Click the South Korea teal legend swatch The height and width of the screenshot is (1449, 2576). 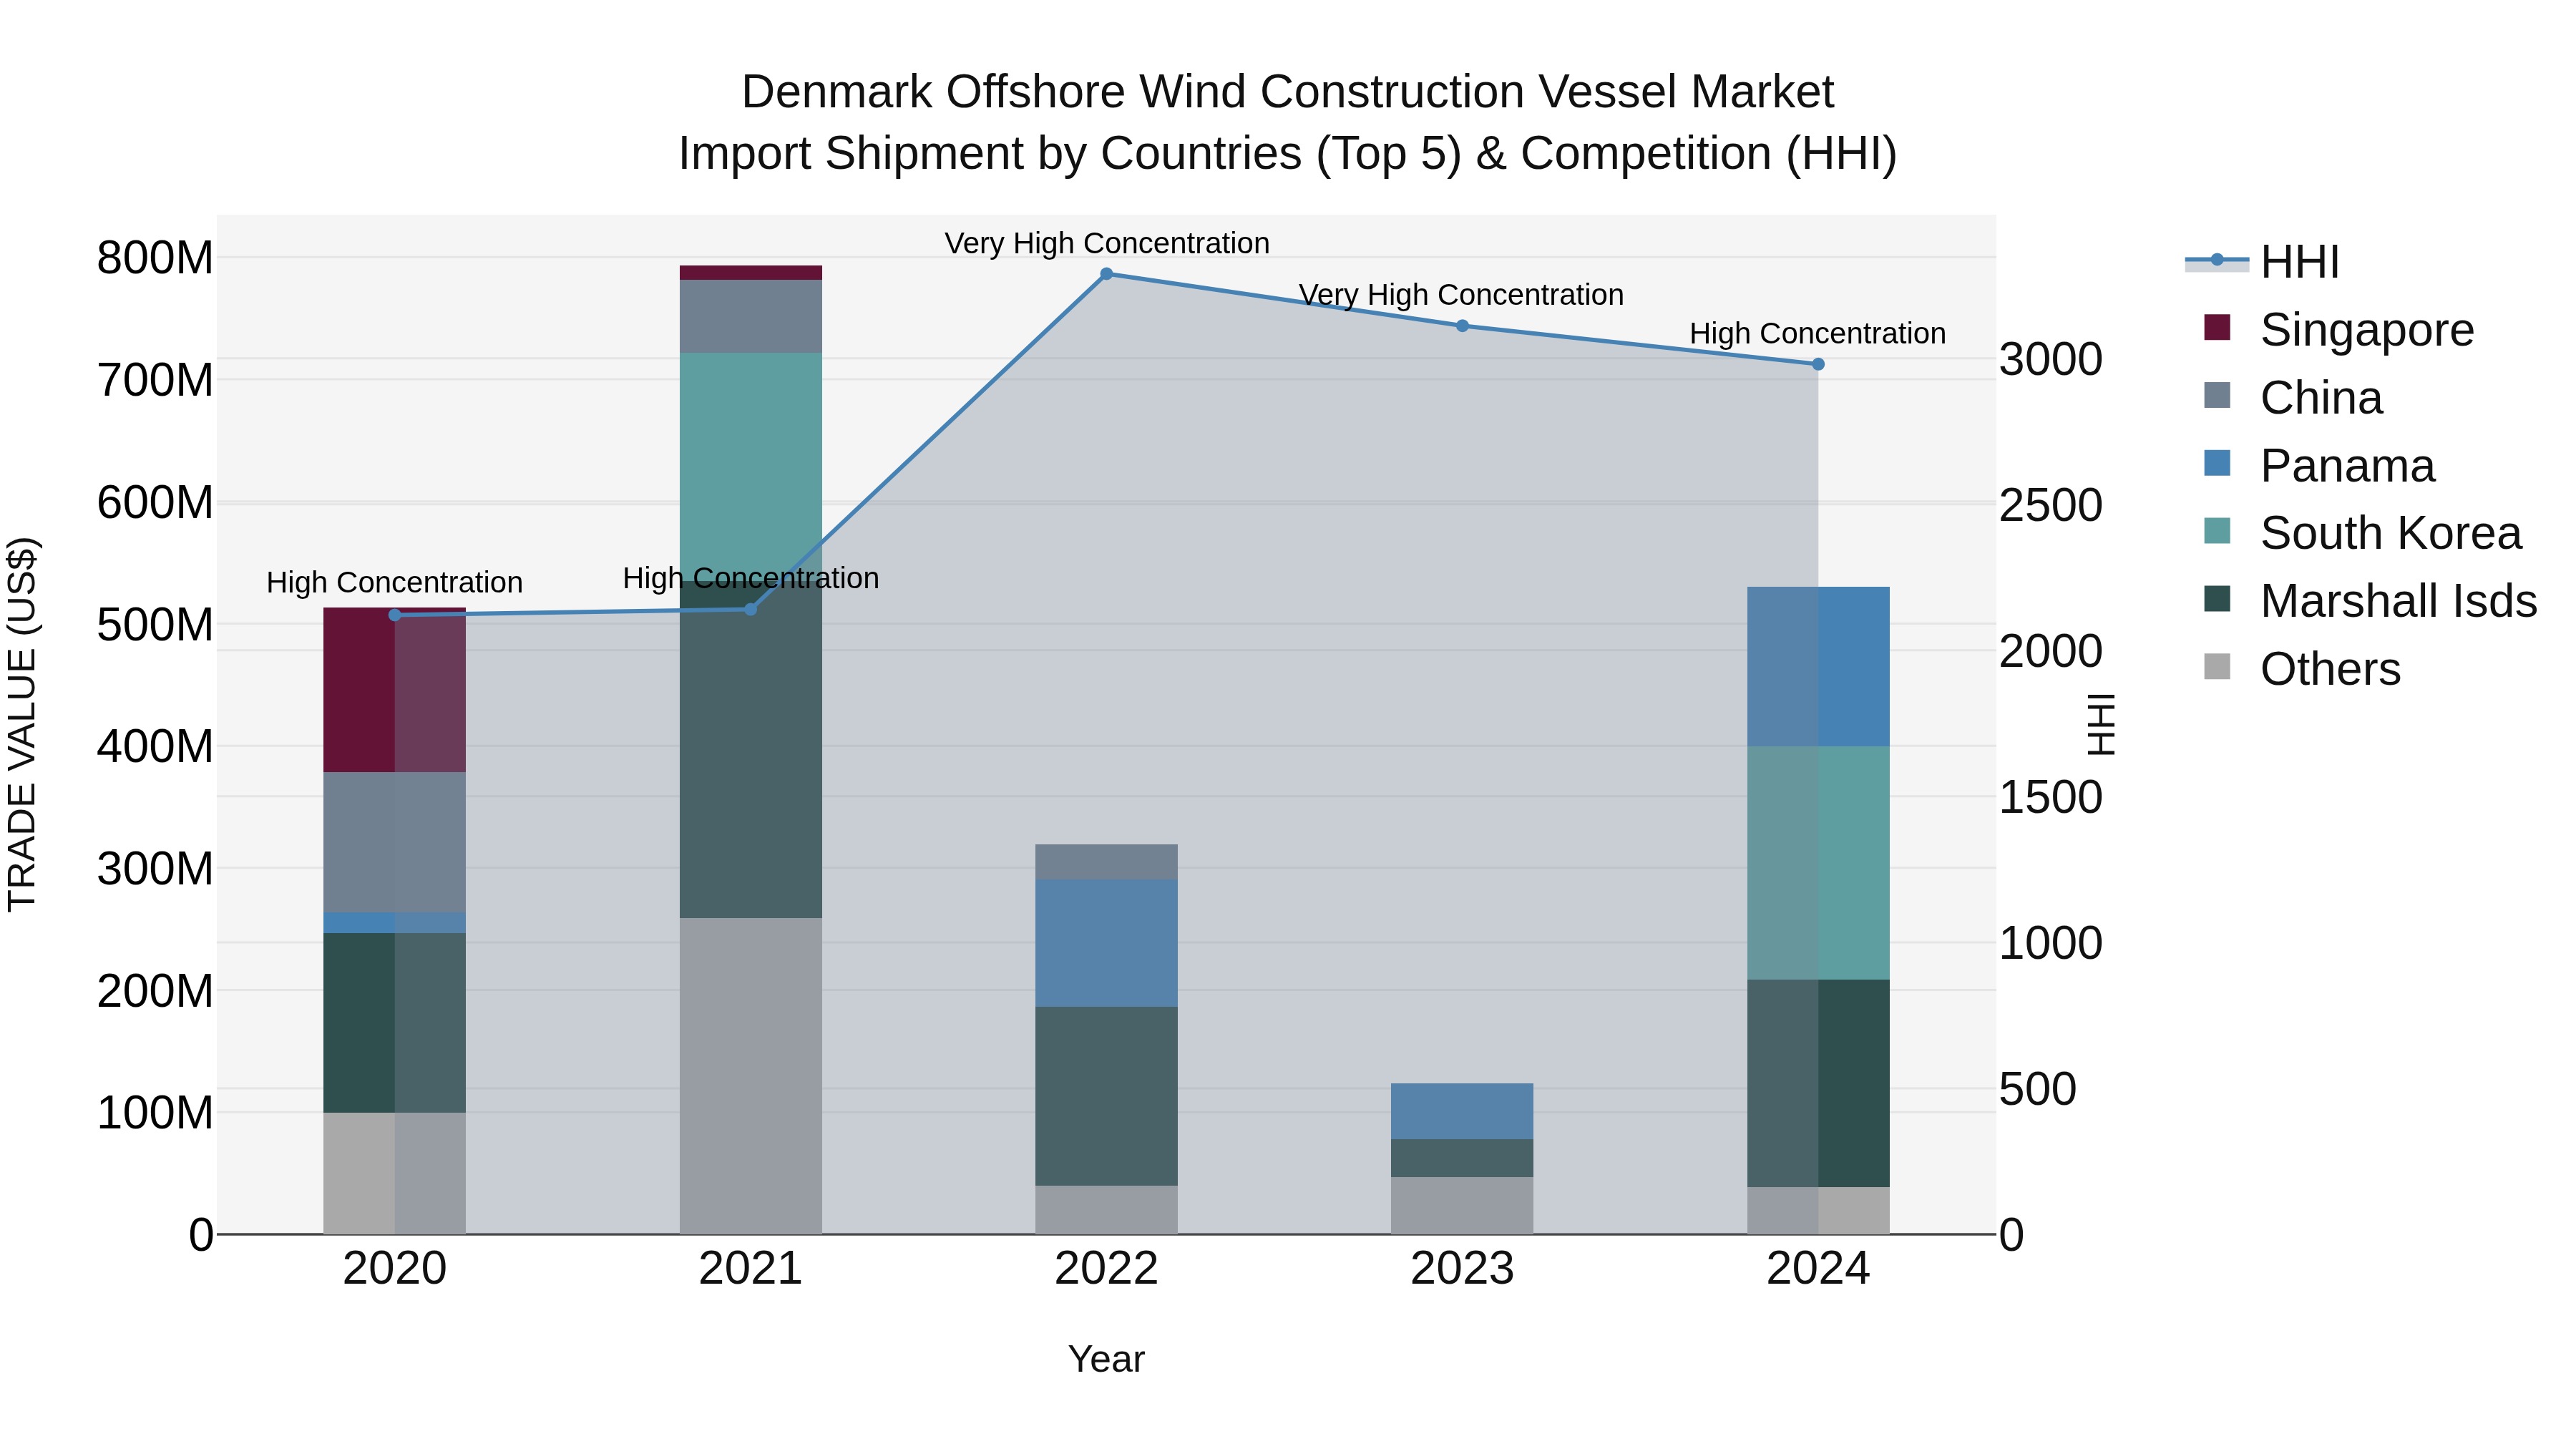[x=2217, y=531]
